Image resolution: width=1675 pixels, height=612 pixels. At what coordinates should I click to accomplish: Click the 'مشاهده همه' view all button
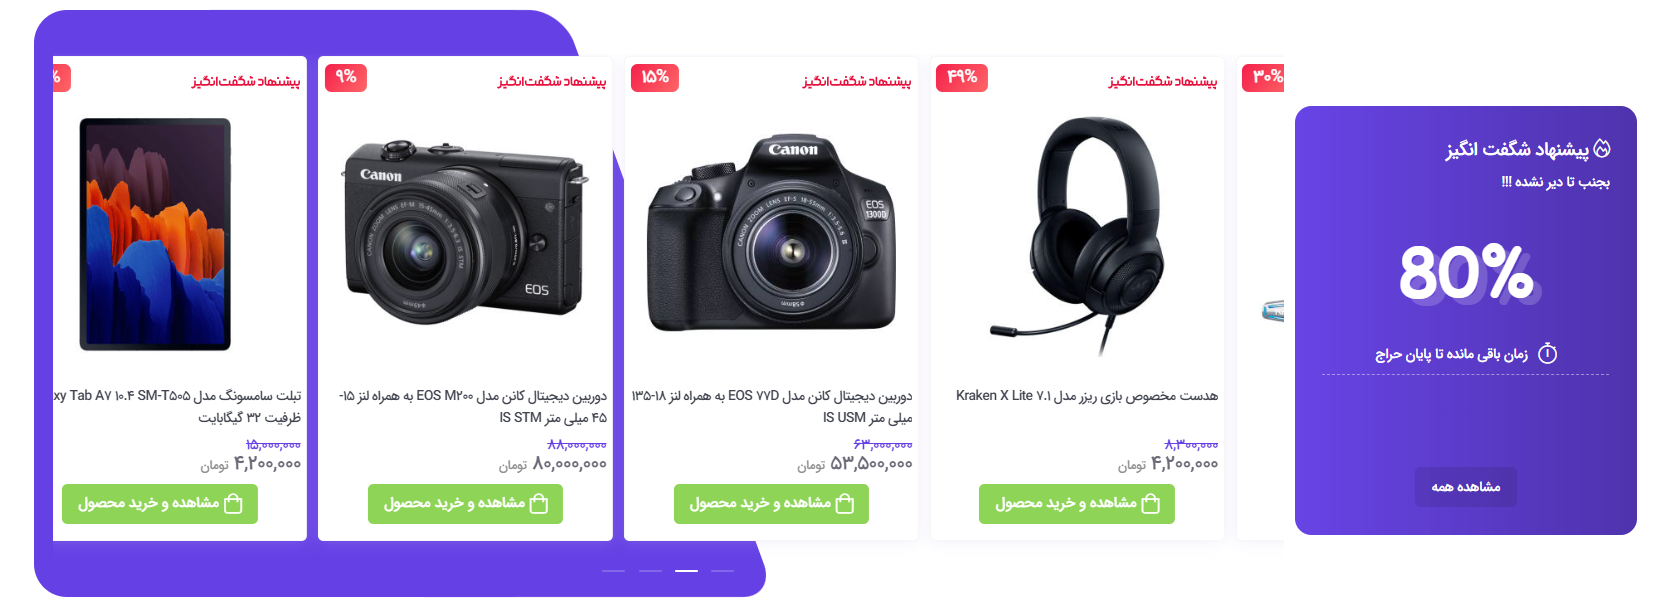click(x=1465, y=487)
